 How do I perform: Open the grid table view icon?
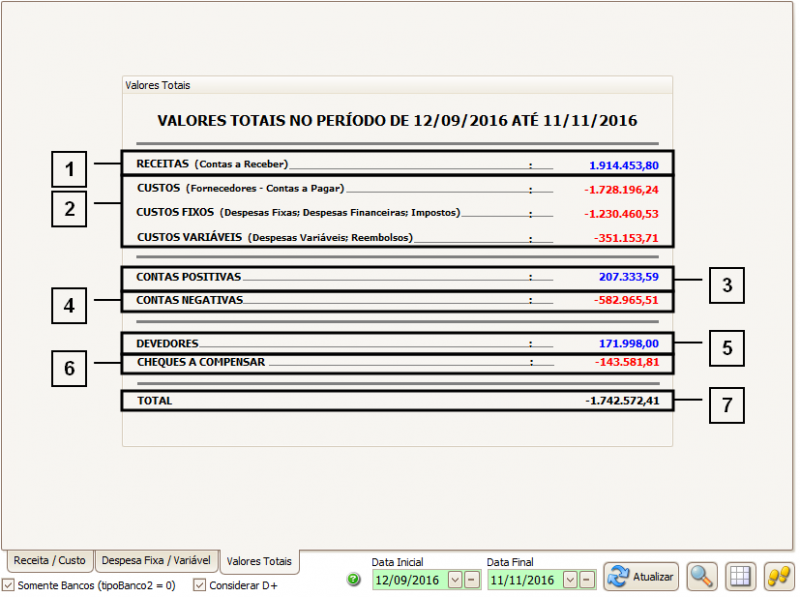740,576
